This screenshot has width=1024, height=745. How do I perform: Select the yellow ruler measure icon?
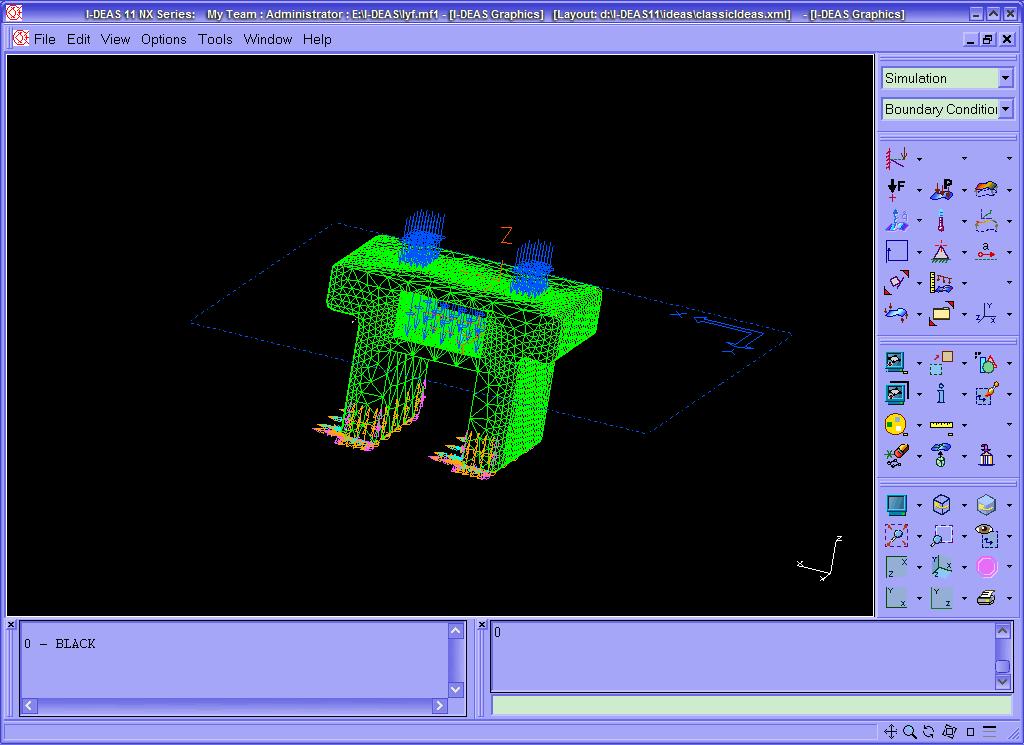click(x=941, y=425)
